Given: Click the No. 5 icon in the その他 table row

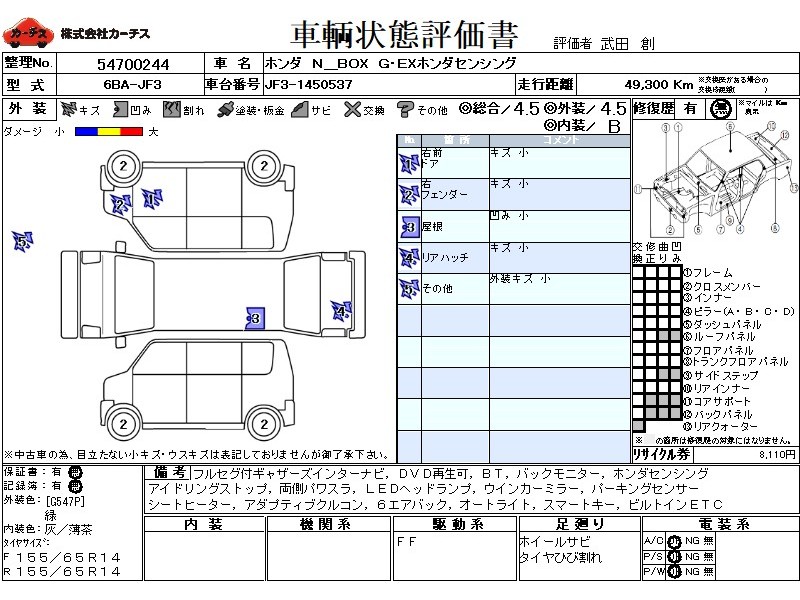Looking at the screenshot, I should (409, 289).
